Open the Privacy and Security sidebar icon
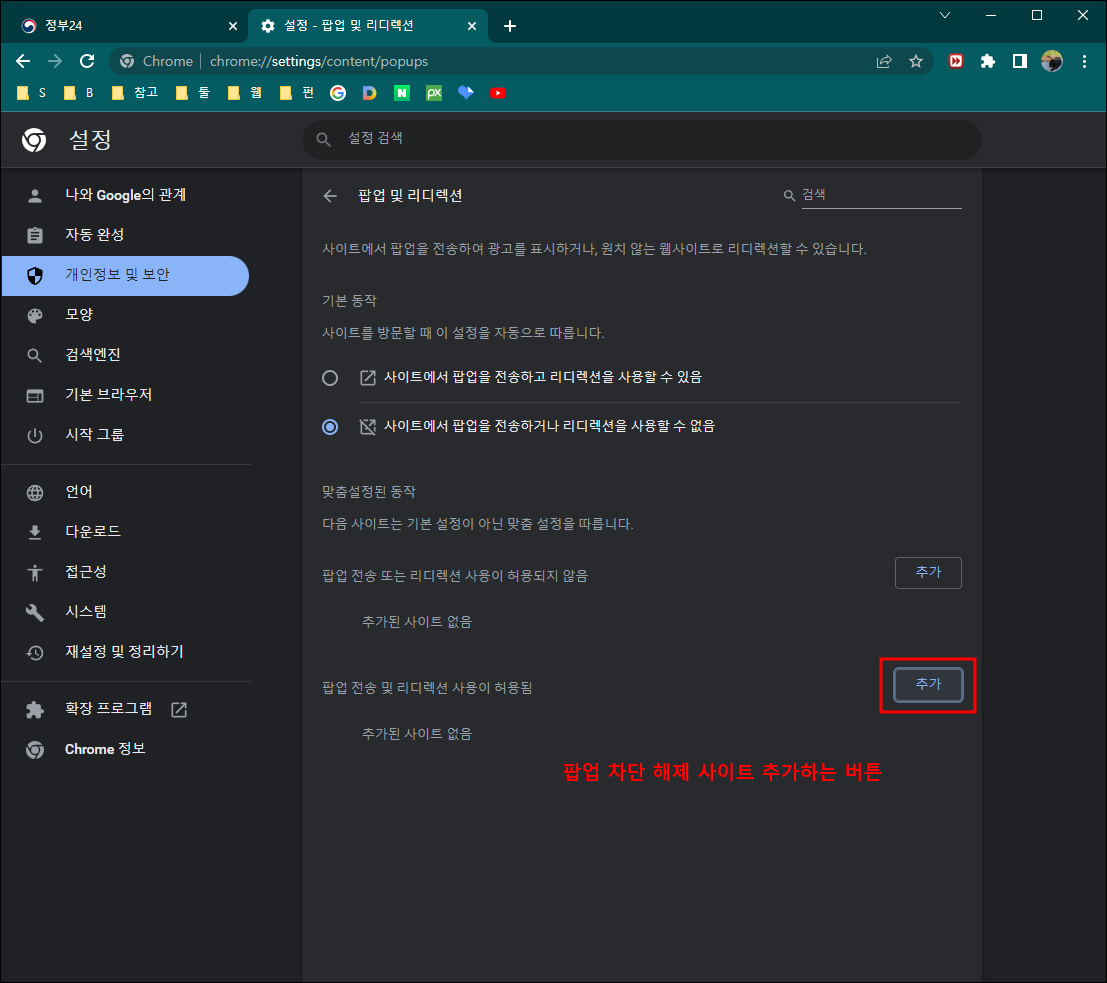Viewport: 1107px width, 983px height. (35, 275)
